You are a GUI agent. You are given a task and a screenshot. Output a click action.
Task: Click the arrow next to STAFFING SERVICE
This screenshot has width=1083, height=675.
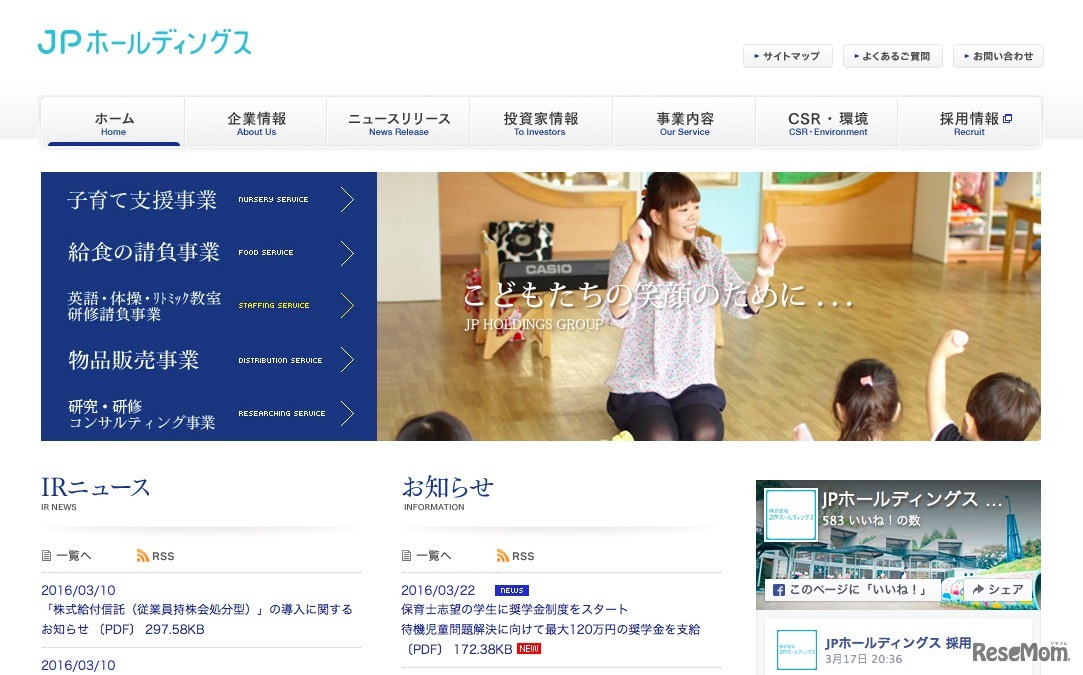click(347, 305)
